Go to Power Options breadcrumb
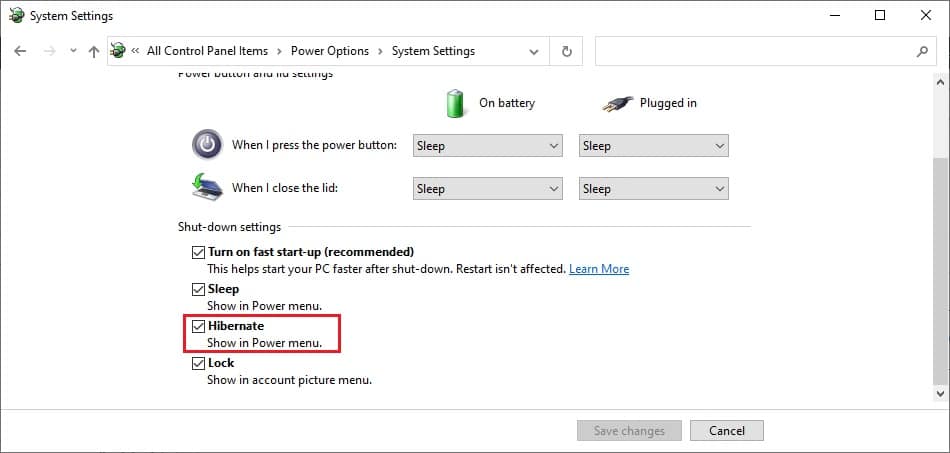The height and width of the screenshot is (453, 950). pyautogui.click(x=329, y=51)
